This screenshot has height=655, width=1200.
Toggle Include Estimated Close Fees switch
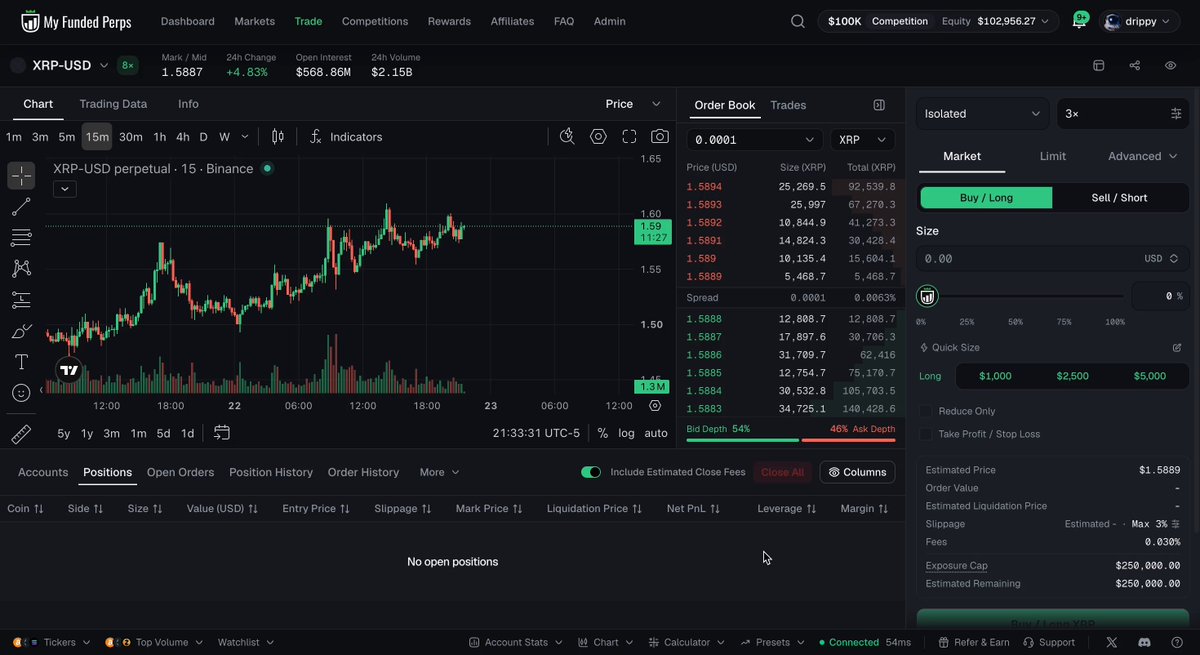(591, 472)
